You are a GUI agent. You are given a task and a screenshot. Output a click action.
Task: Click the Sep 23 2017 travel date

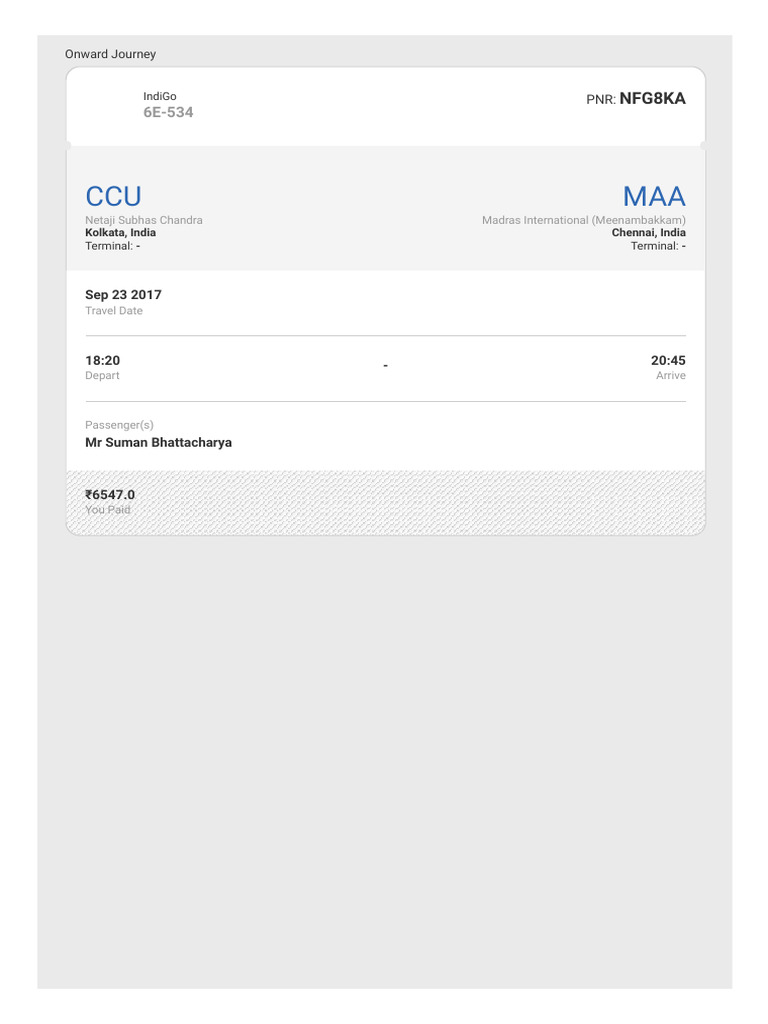[123, 295]
